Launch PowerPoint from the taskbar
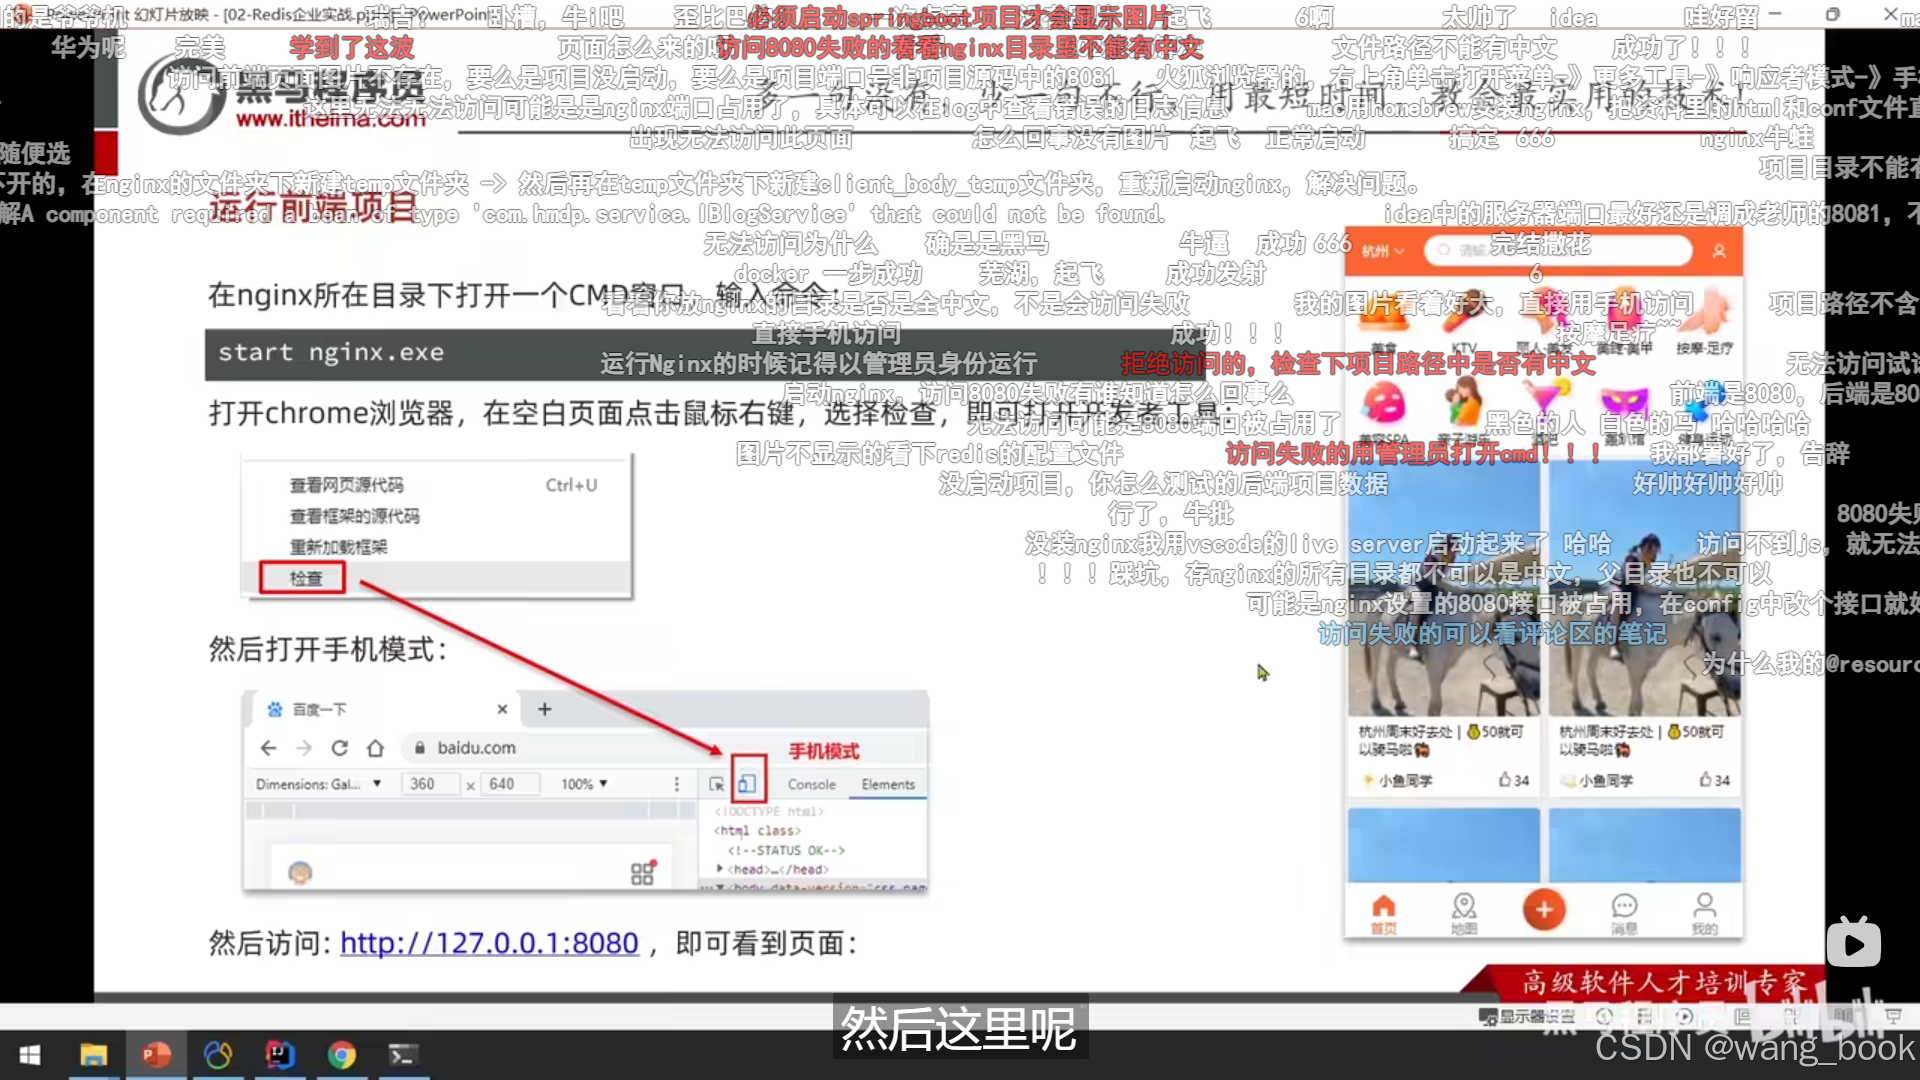Screen dimensions: 1920x1080 [155, 1055]
